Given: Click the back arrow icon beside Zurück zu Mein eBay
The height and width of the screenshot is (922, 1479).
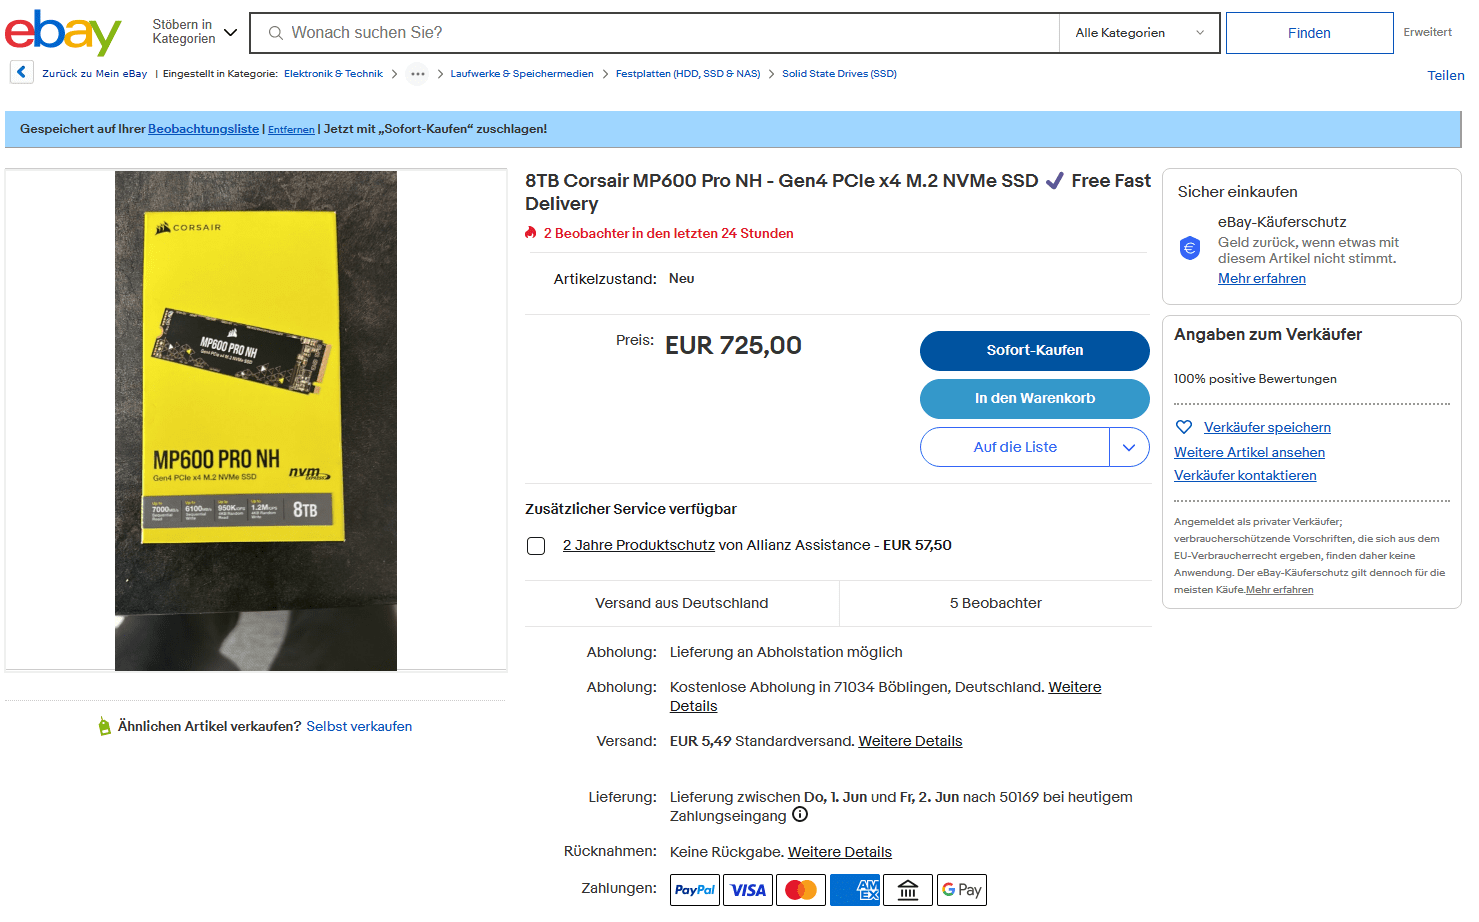Looking at the screenshot, I should [22, 72].
